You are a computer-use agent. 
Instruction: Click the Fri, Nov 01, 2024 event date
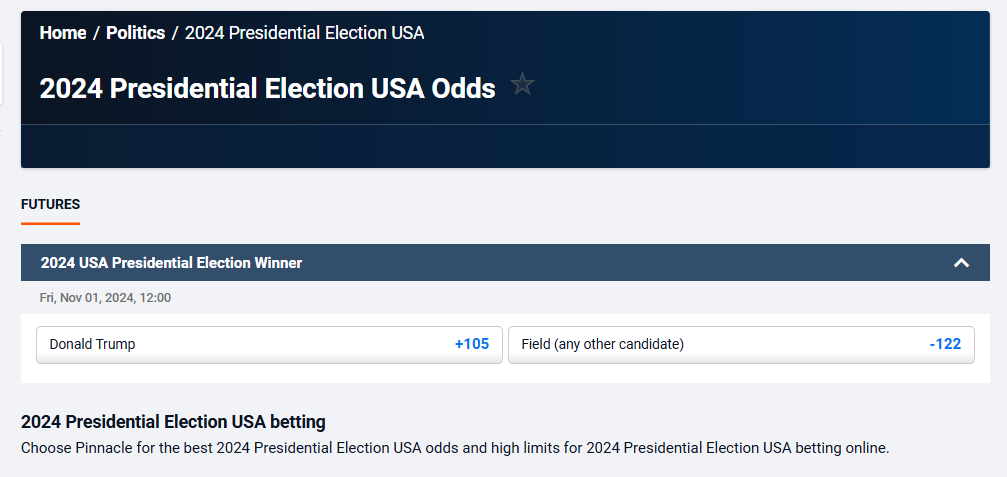click(105, 297)
